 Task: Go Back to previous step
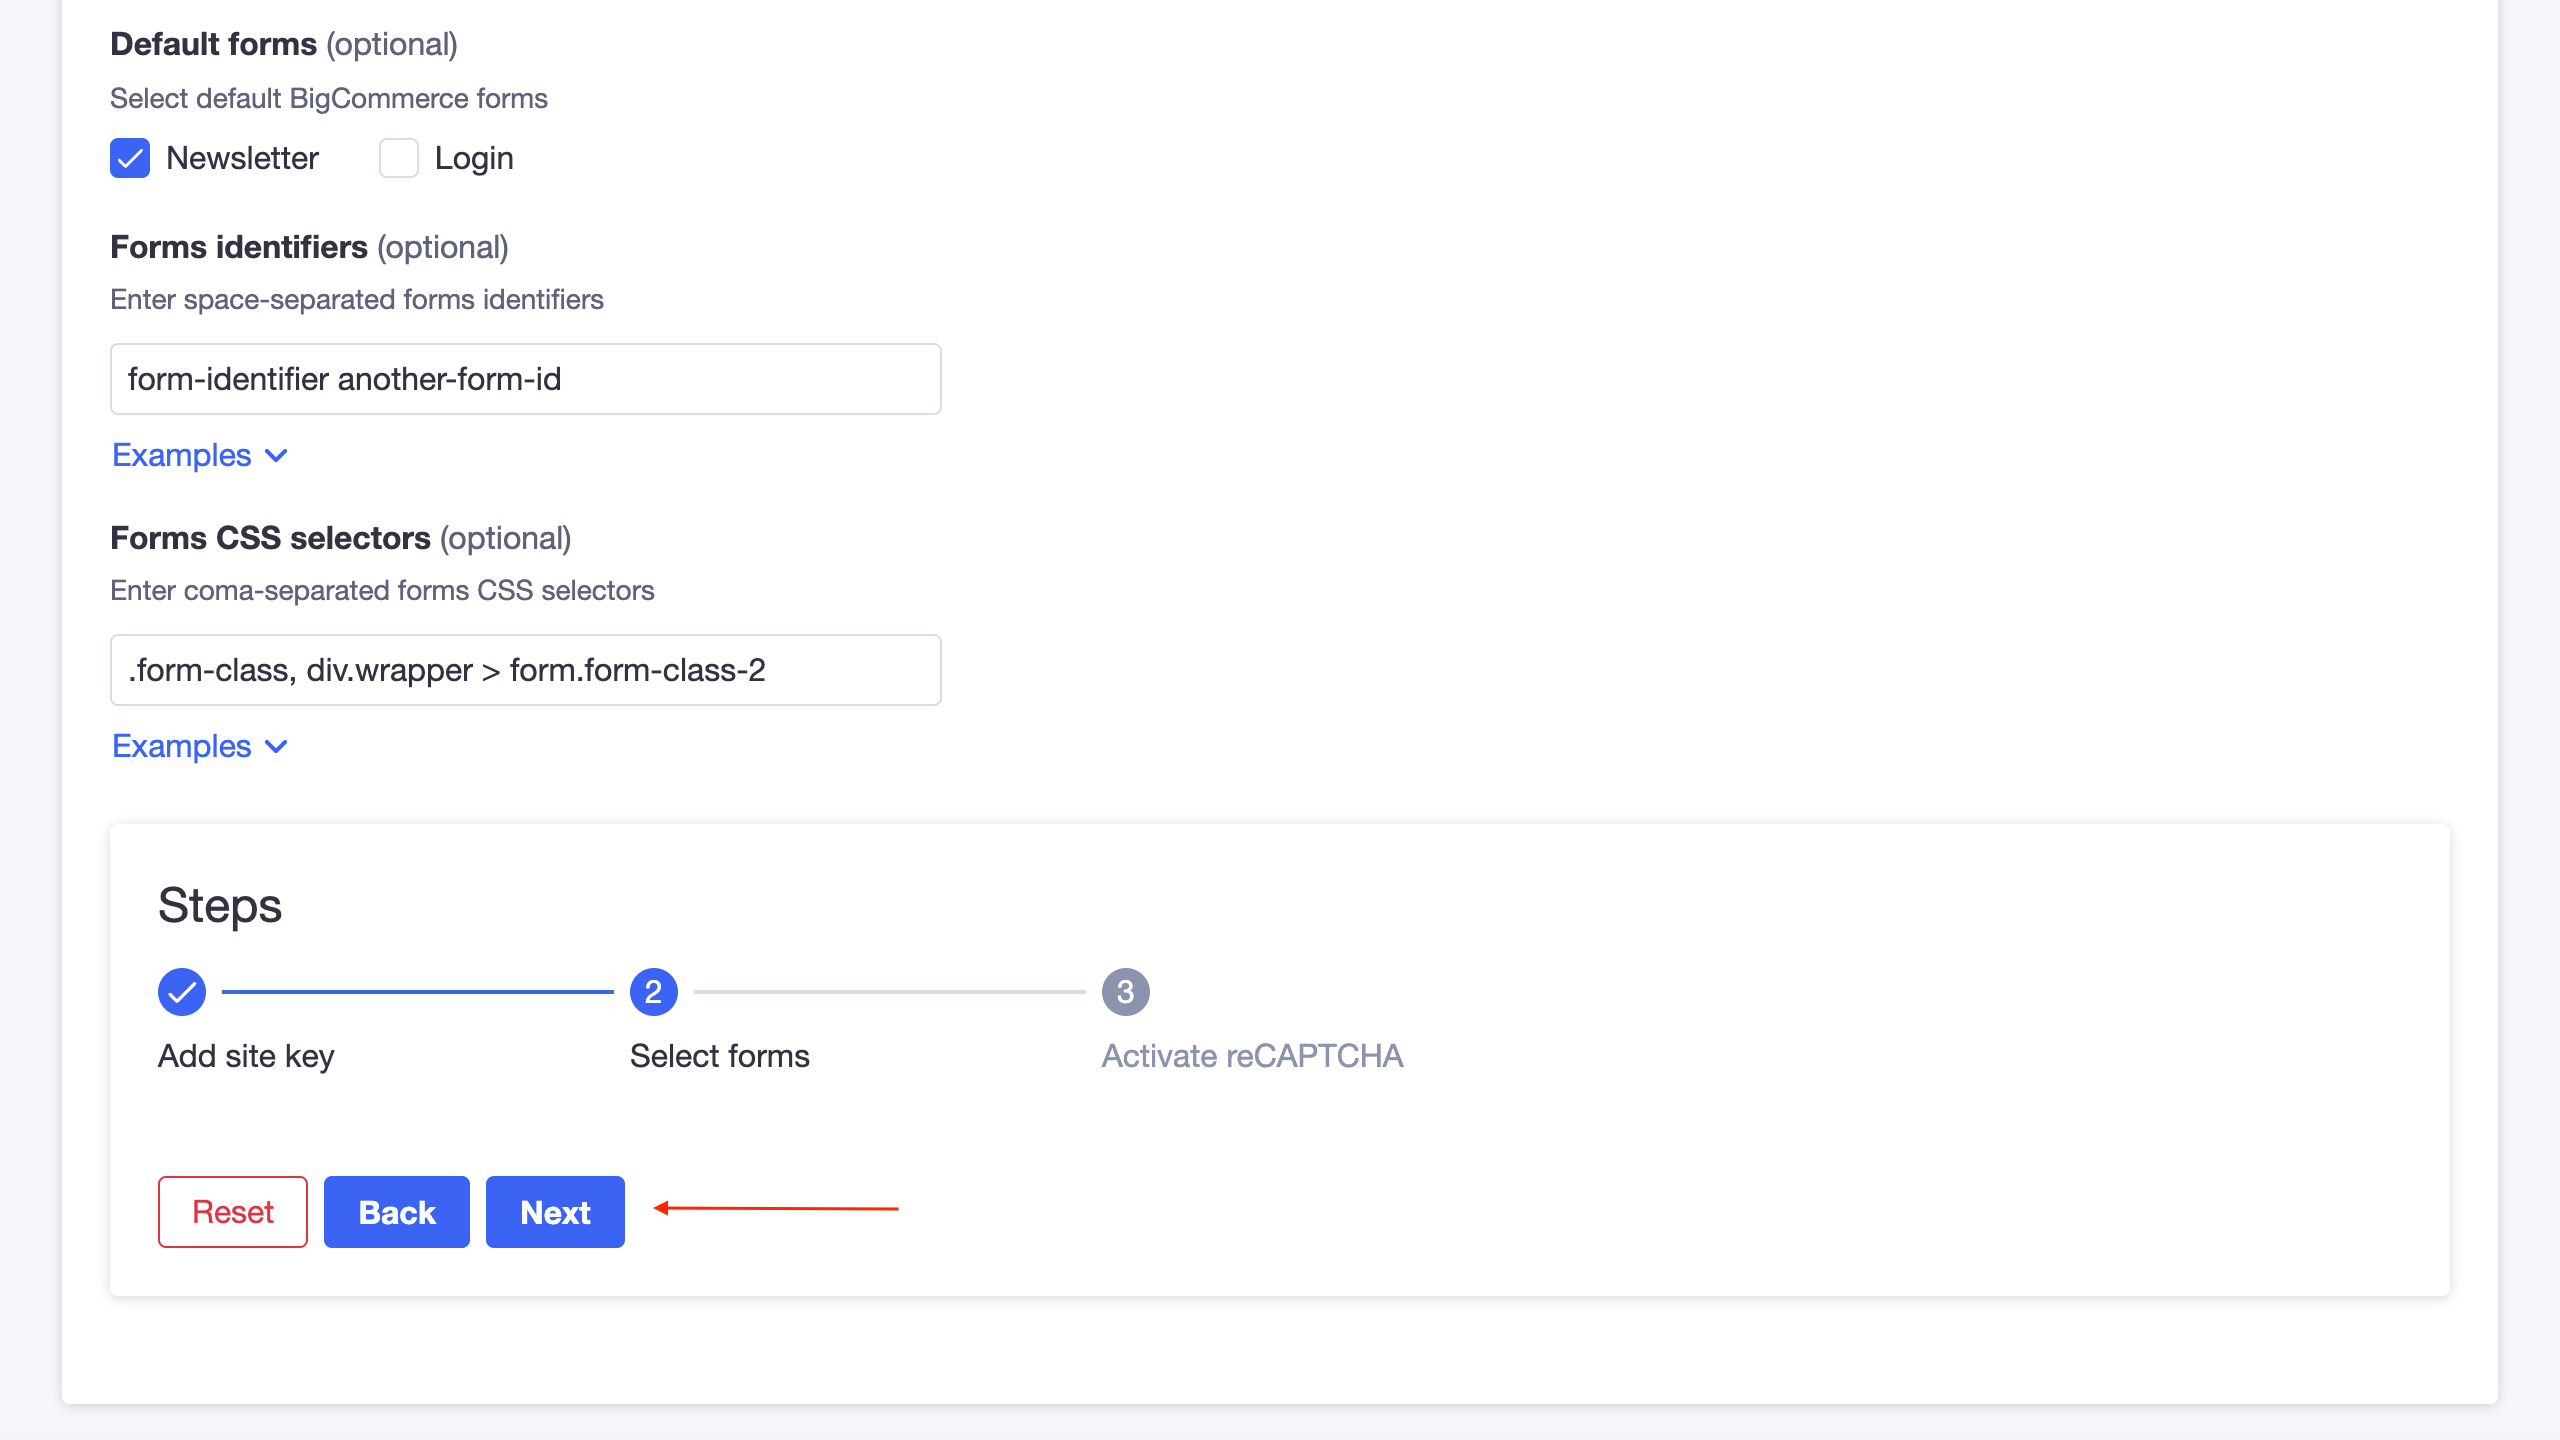point(396,1212)
